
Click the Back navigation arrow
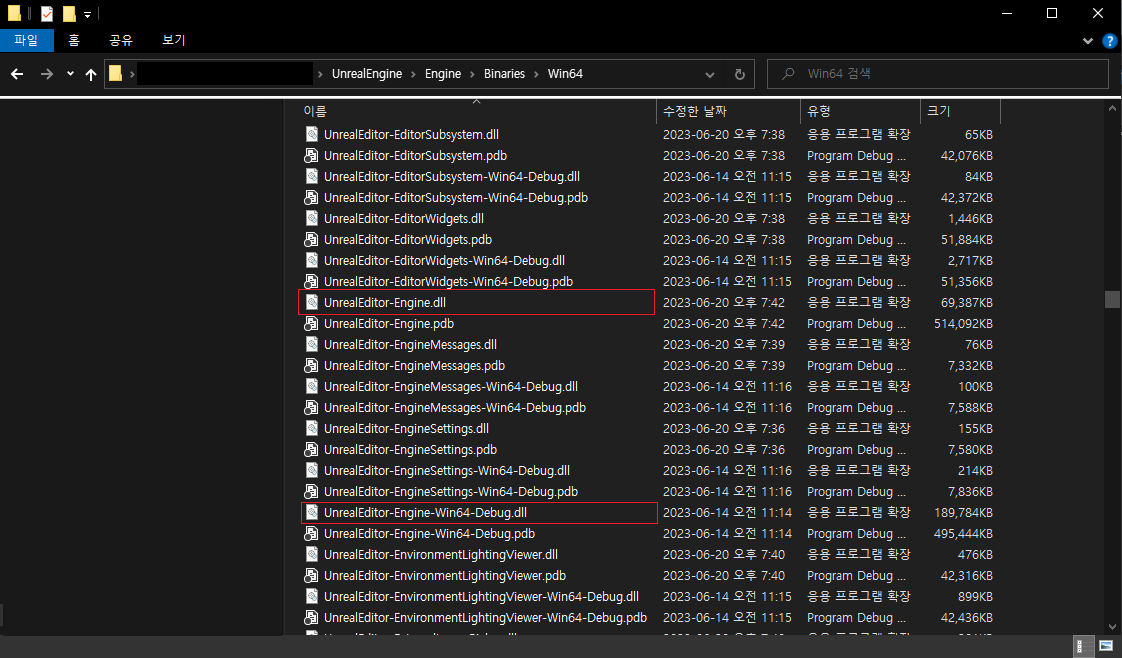pyautogui.click(x=17, y=74)
